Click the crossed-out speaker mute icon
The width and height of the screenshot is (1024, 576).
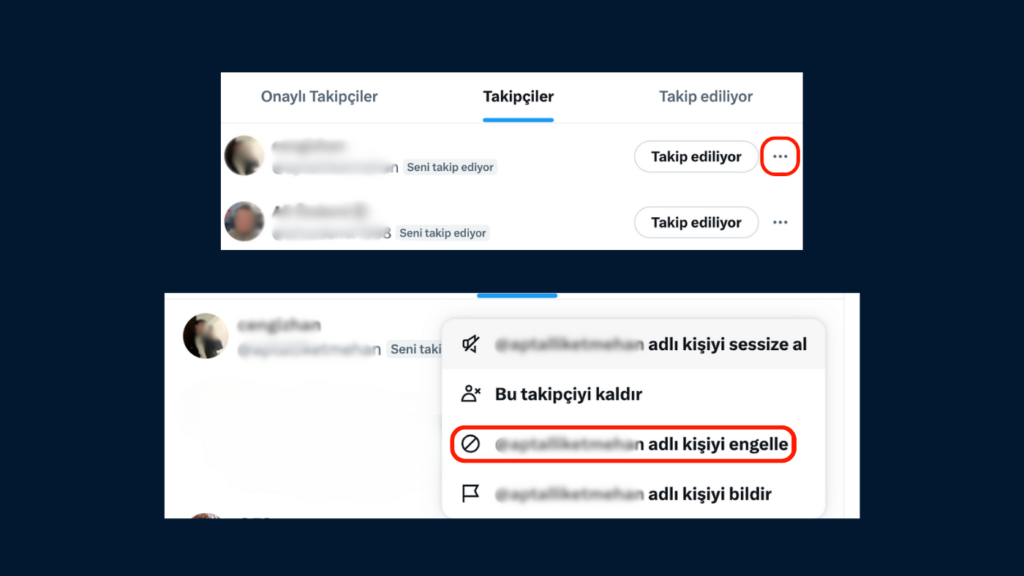point(471,344)
